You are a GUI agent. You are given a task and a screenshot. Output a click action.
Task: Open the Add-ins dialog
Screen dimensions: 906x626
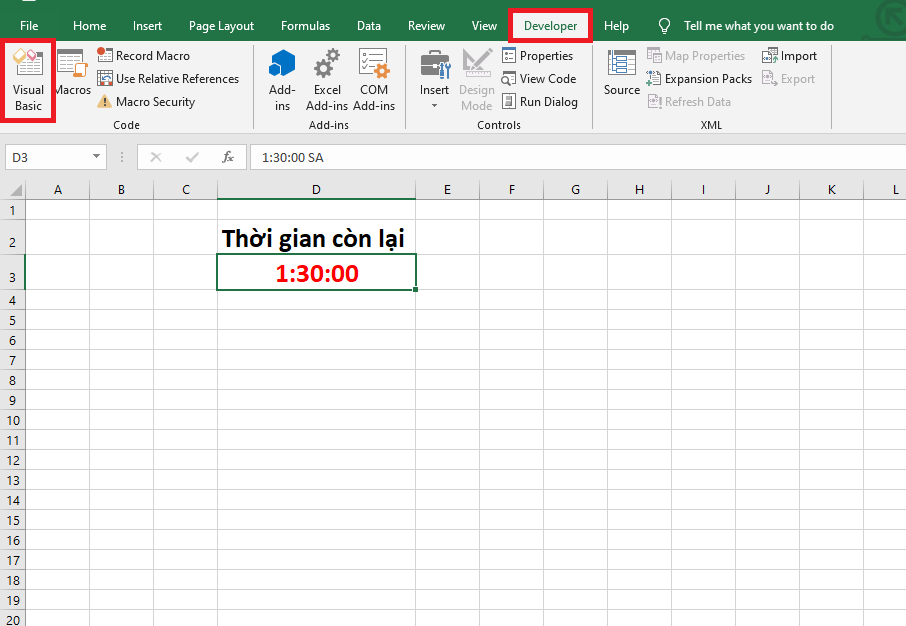coord(282,80)
